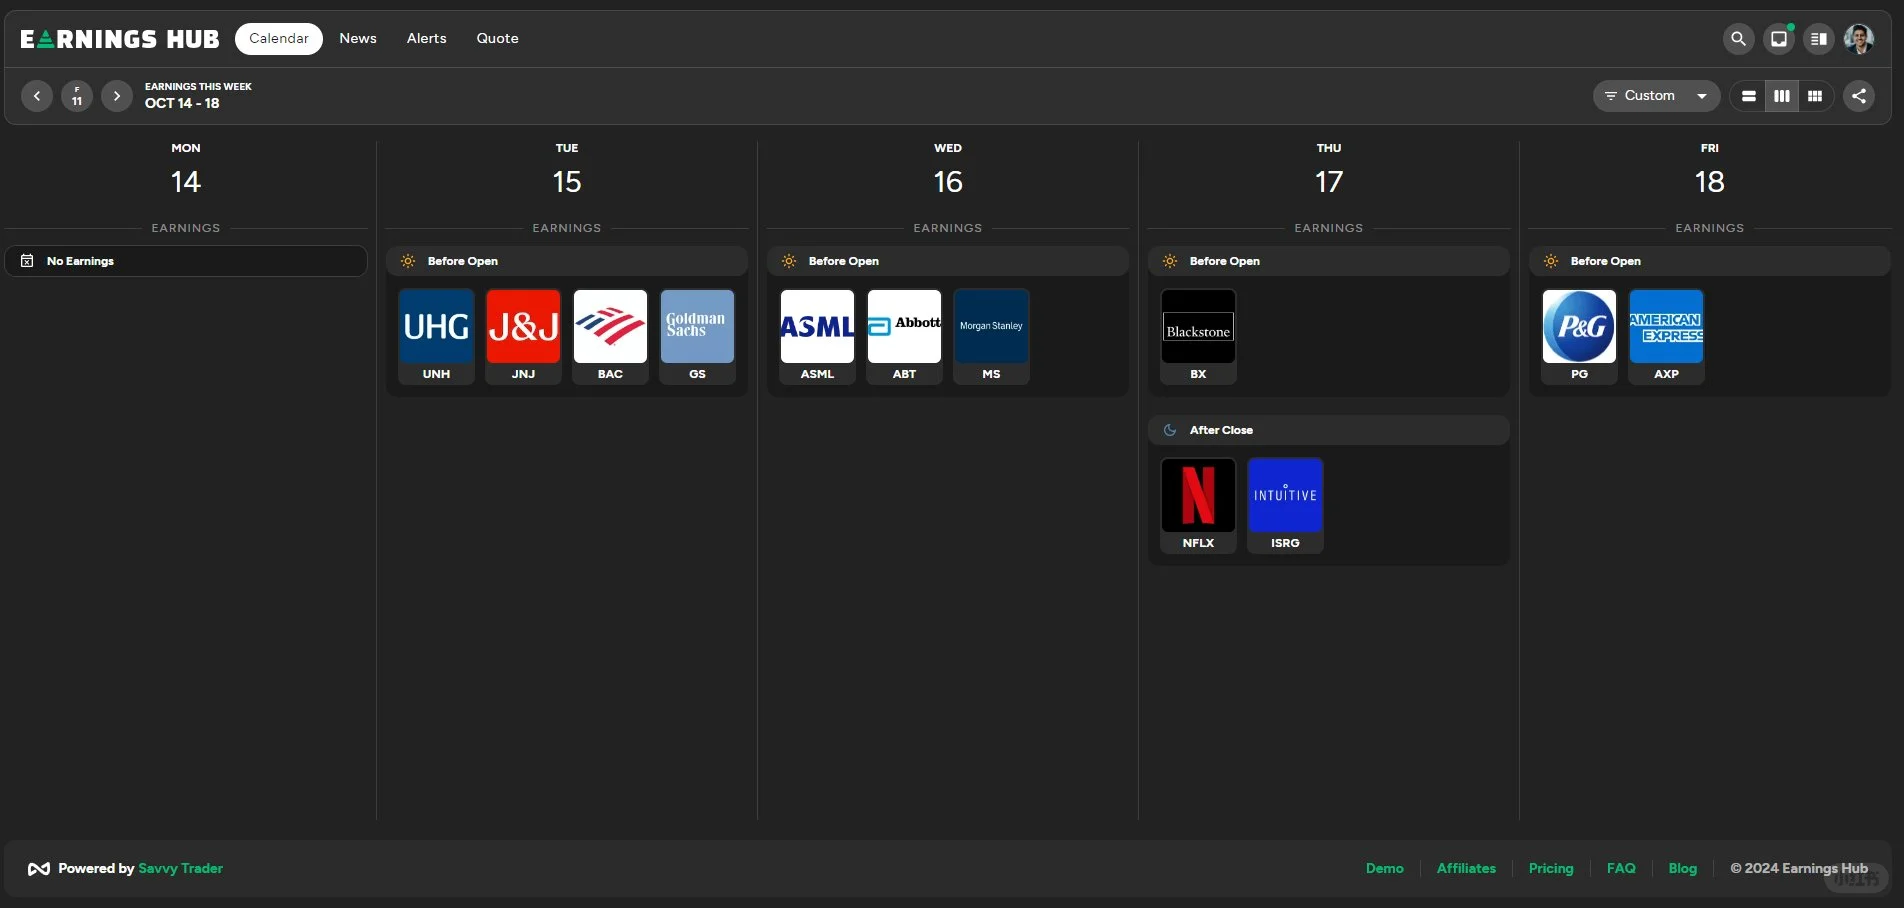Open UNH earnings card
Screen dimensions: 1904x908
point(436,336)
